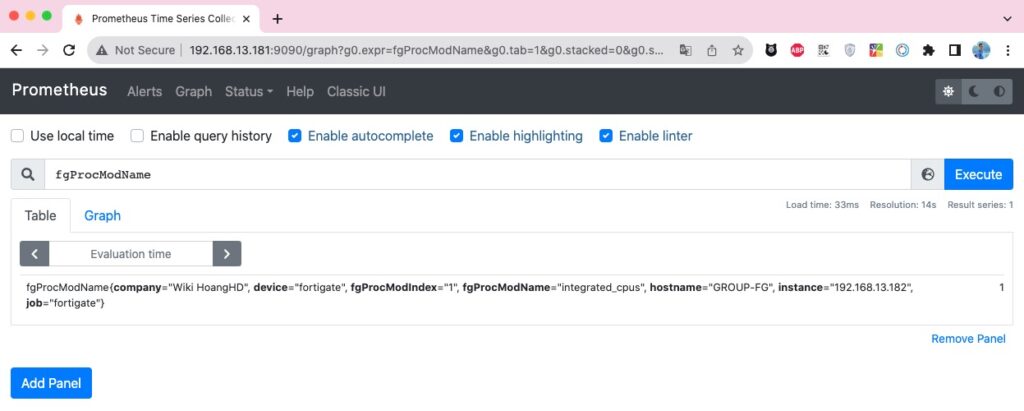The width and height of the screenshot is (1024, 411).
Task: Expand the tab search chevron
Action: (x=1008, y=19)
